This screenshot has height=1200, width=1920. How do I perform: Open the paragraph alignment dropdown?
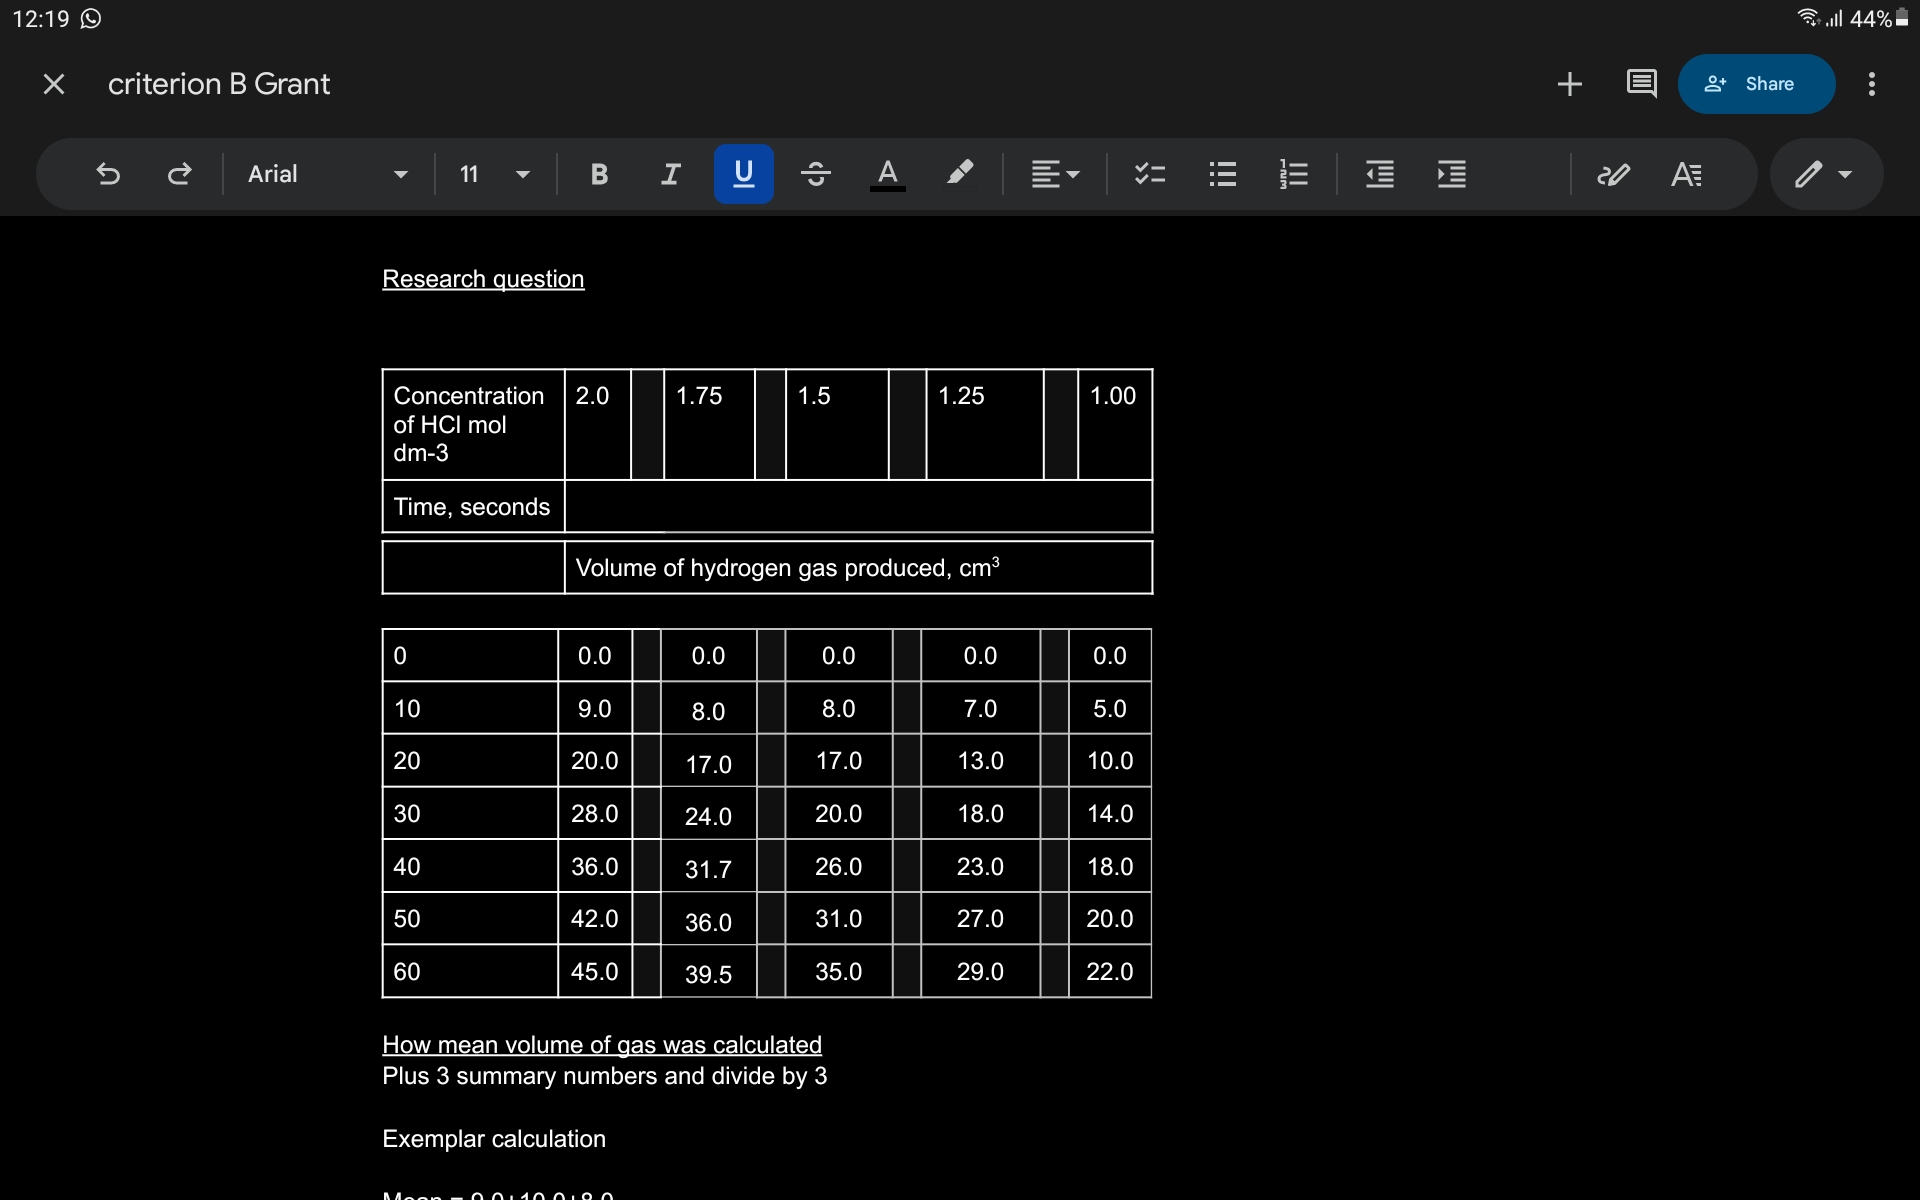pos(1055,174)
